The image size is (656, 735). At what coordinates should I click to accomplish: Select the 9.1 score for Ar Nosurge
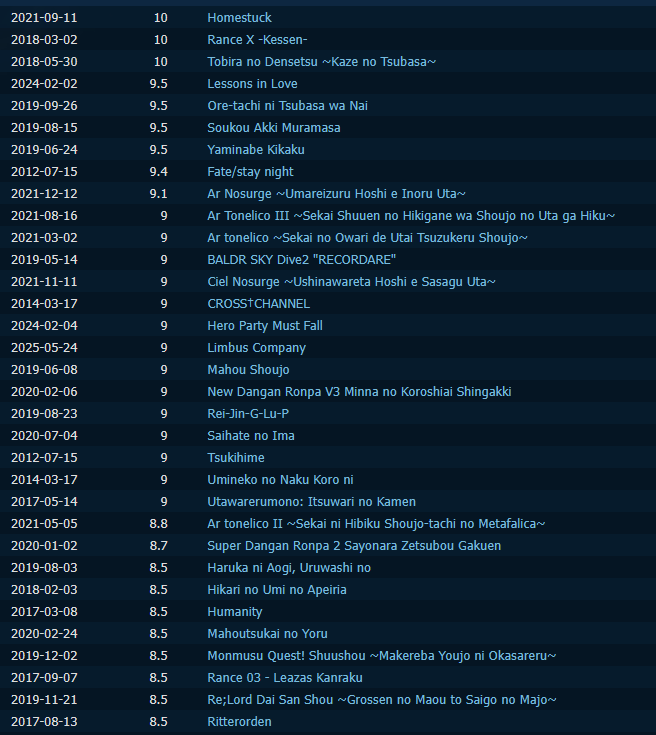click(x=158, y=194)
